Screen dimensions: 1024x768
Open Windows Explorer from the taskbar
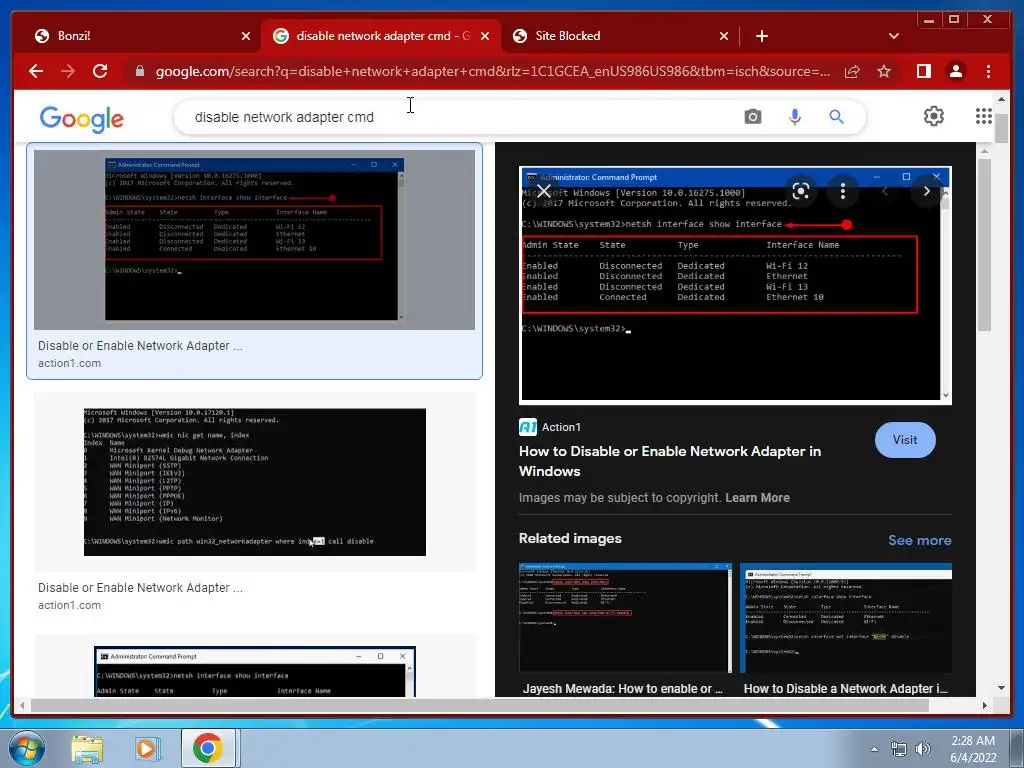(86, 748)
